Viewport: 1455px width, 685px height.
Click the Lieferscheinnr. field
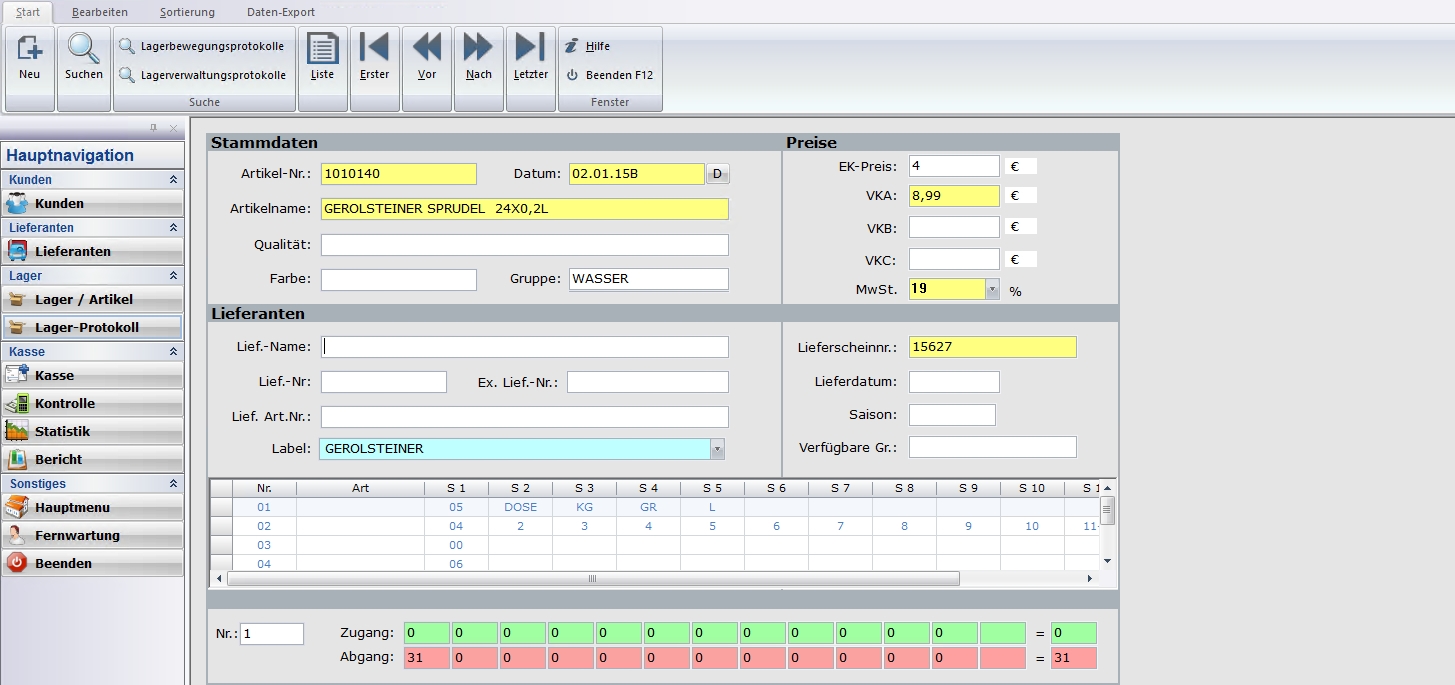tap(993, 347)
